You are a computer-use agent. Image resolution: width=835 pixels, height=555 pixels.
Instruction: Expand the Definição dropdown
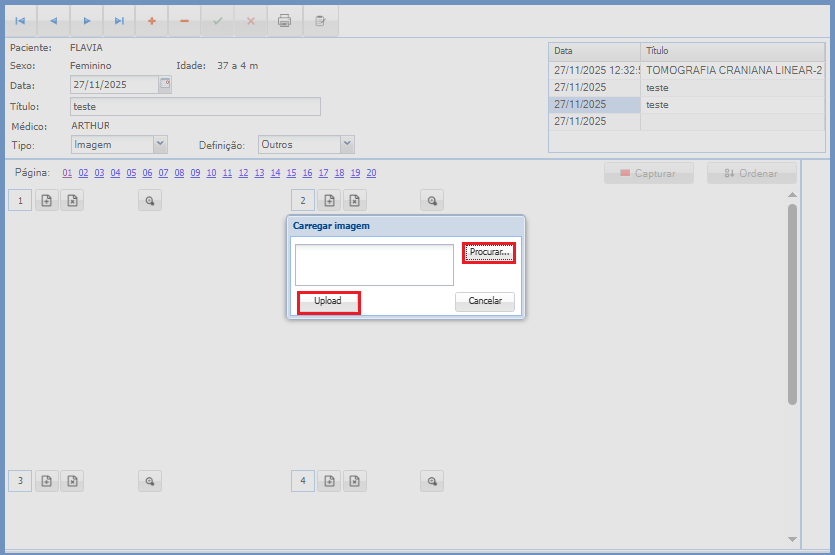point(347,145)
